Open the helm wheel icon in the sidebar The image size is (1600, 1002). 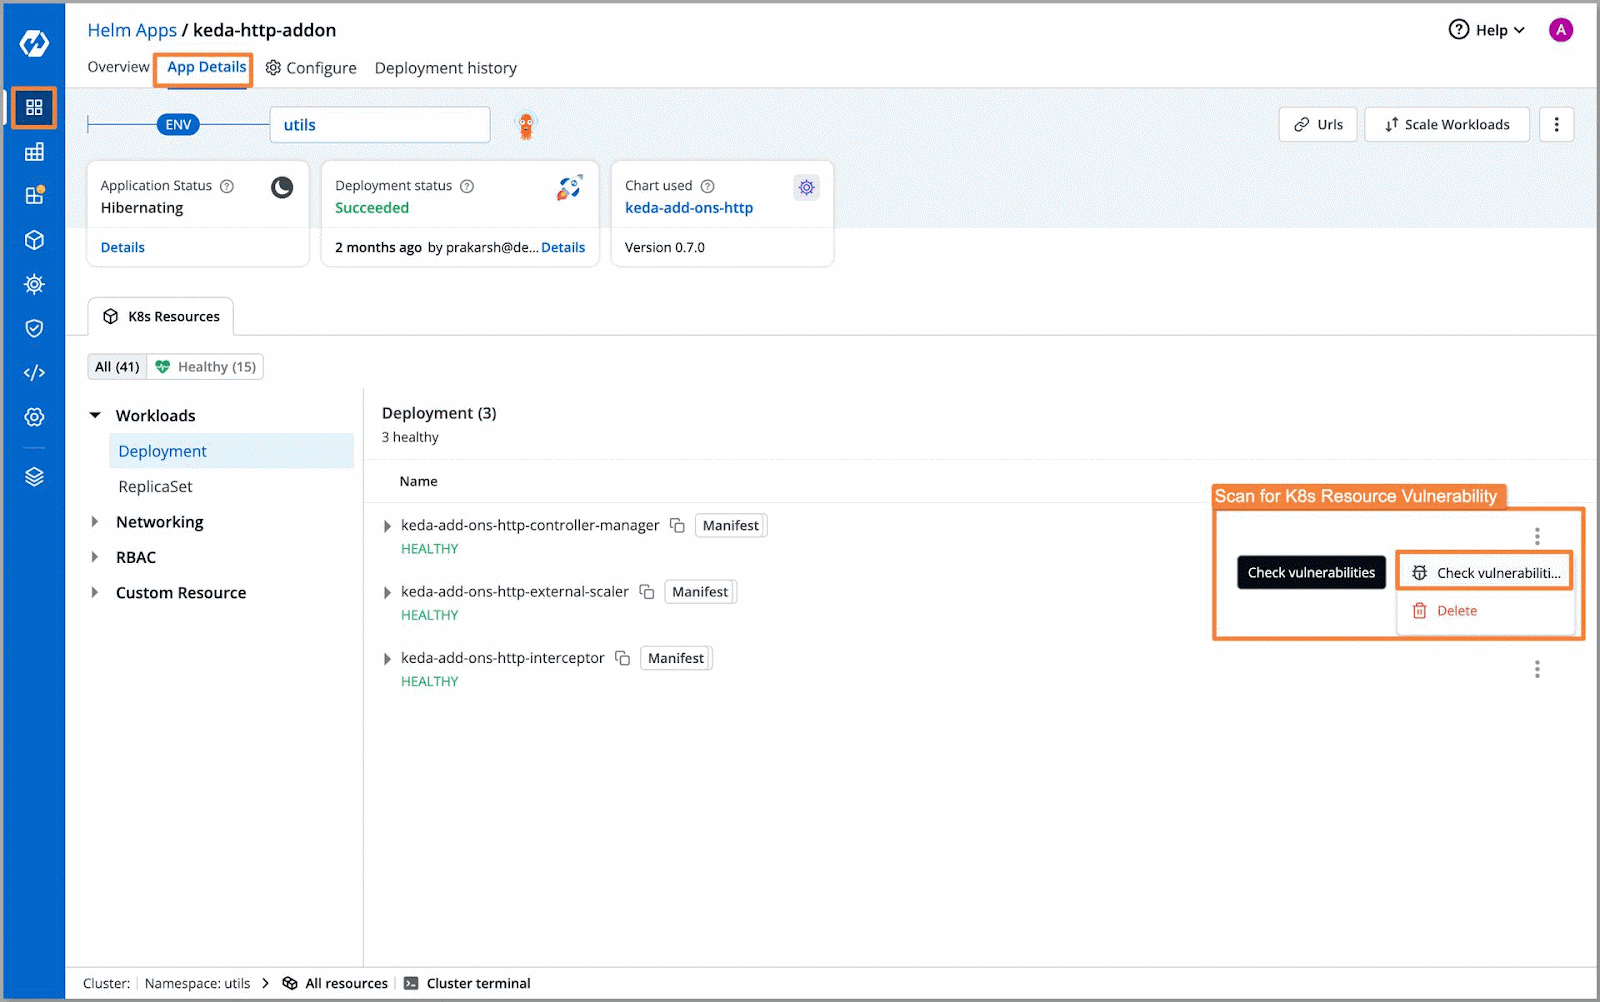click(34, 284)
